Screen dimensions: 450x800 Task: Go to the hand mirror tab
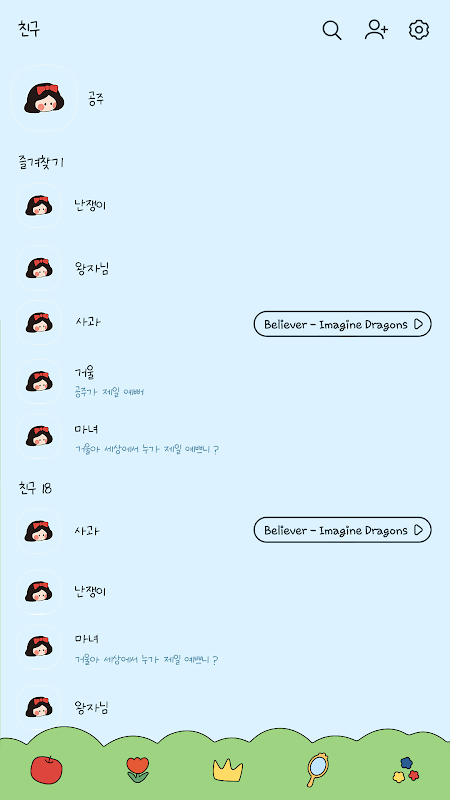coord(317,769)
